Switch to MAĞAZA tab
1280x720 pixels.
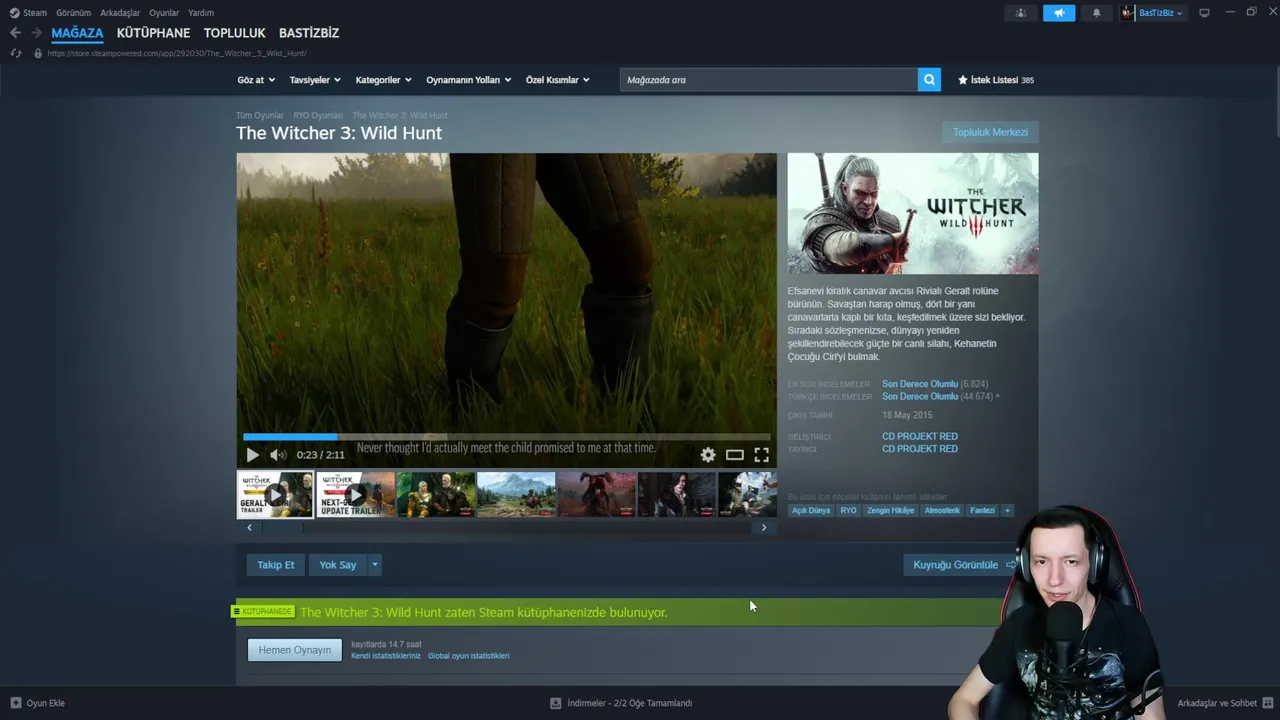coord(77,33)
